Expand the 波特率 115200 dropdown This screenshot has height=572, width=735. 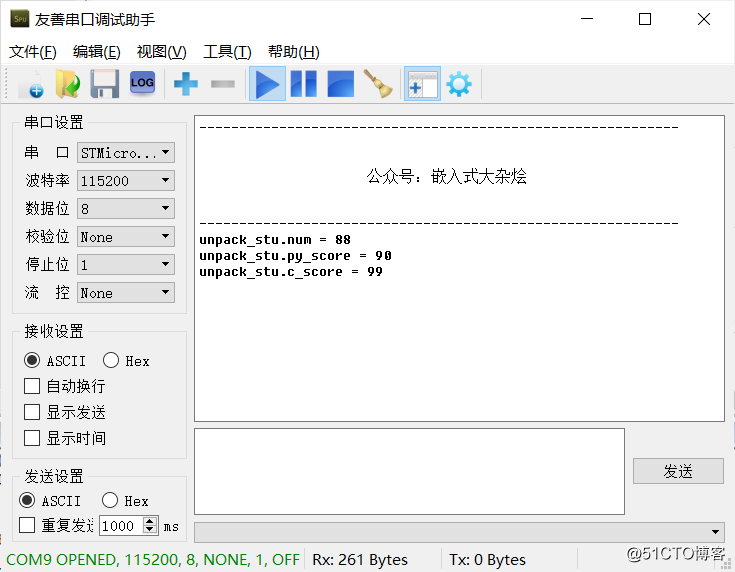[126, 181]
